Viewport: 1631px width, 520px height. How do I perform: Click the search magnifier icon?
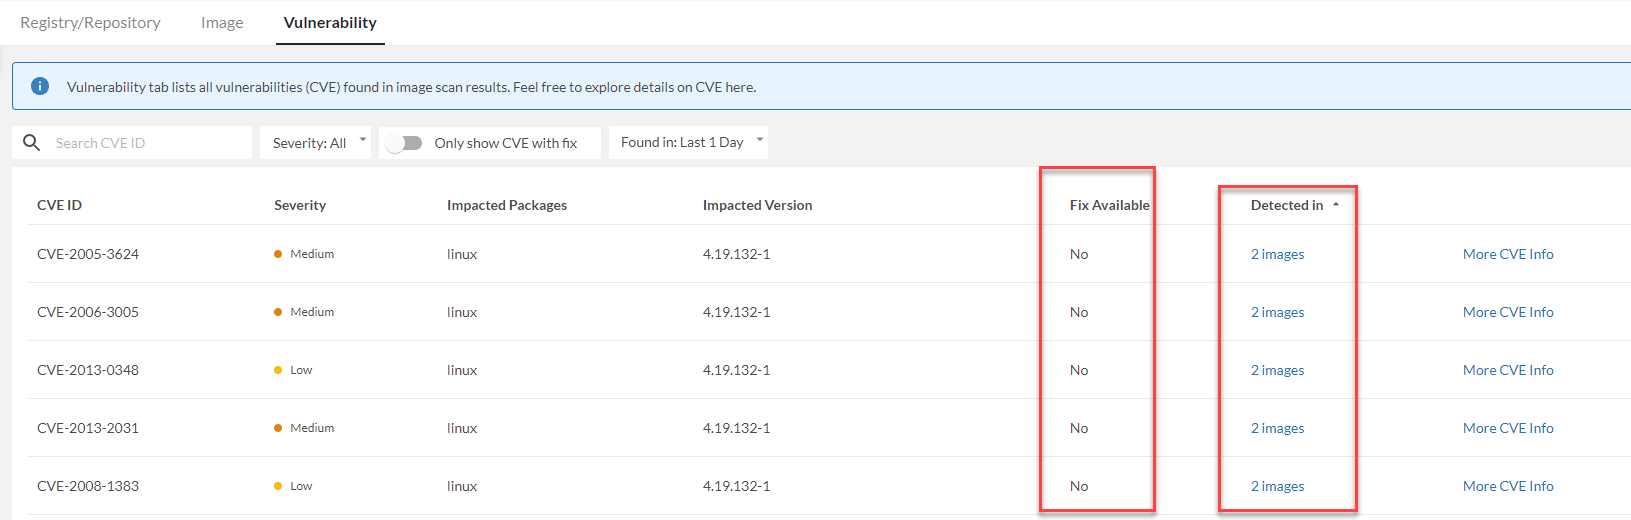click(32, 143)
